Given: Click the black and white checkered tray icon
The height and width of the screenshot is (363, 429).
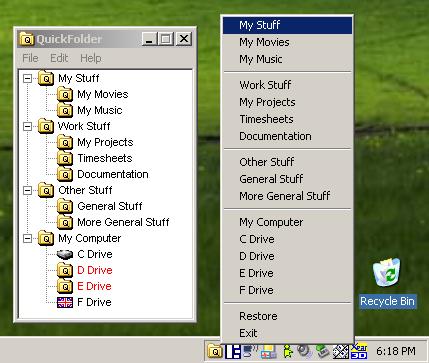Looking at the screenshot, I should click(x=340, y=352).
